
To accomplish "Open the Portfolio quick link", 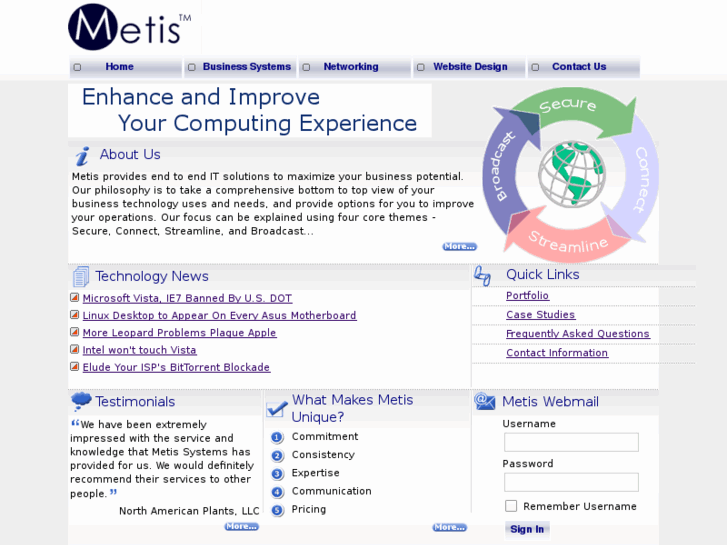I will [528, 295].
